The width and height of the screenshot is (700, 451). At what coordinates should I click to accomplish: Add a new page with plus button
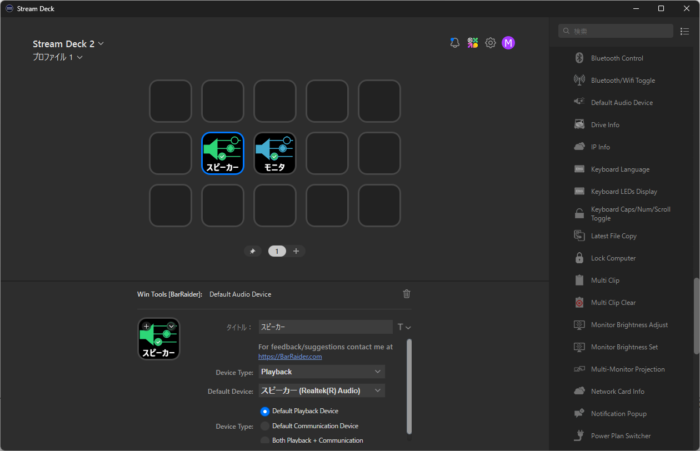296,251
